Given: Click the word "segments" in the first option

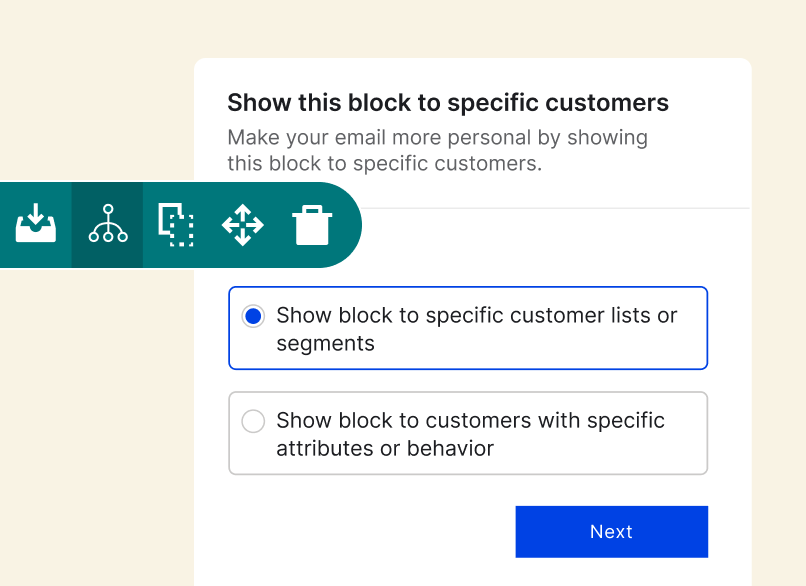Looking at the screenshot, I should (326, 344).
